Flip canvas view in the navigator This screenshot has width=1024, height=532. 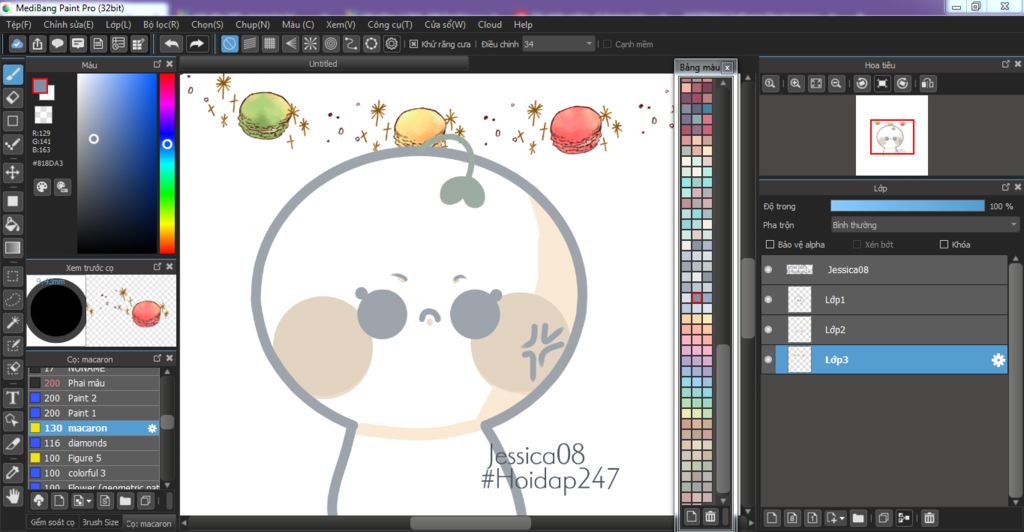coord(927,84)
